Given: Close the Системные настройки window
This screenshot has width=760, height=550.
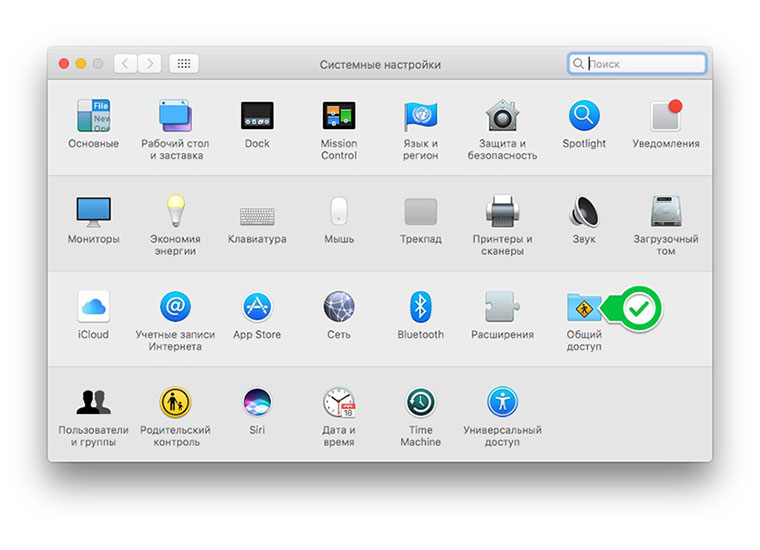Looking at the screenshot, I should 63,63.
